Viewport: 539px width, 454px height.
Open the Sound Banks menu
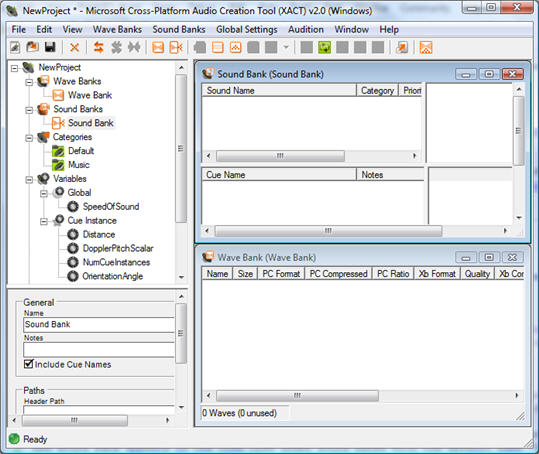click(x=179, y=30)
